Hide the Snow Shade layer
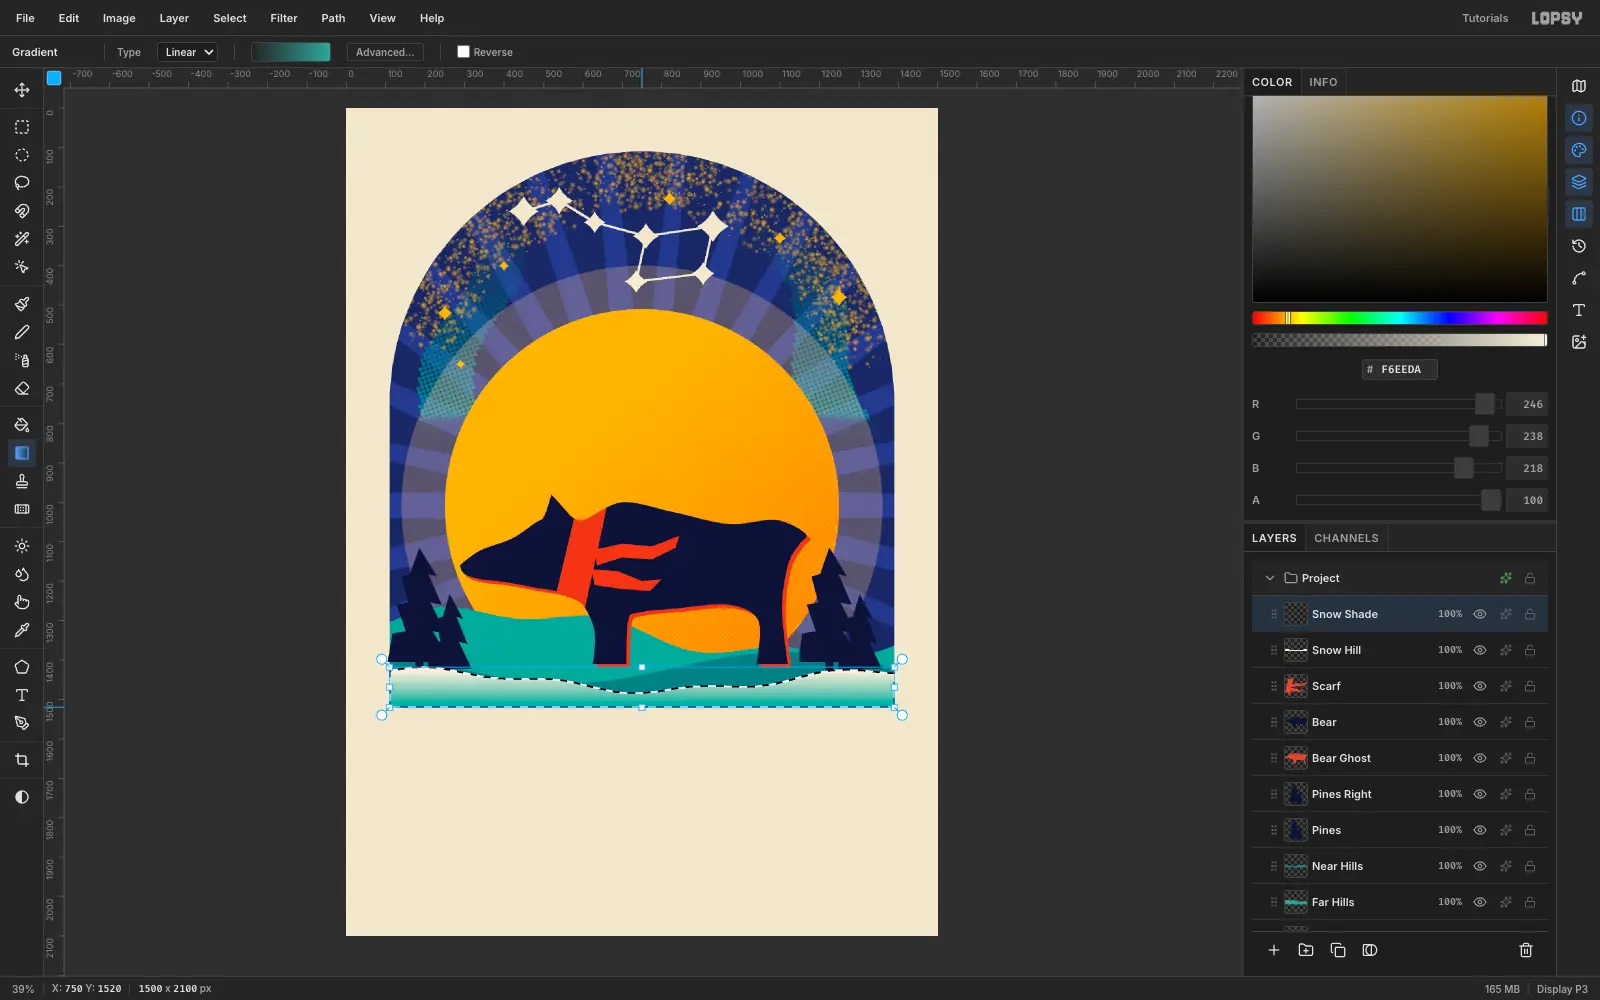The image size is (1600, 1000). pos(1480,614)
